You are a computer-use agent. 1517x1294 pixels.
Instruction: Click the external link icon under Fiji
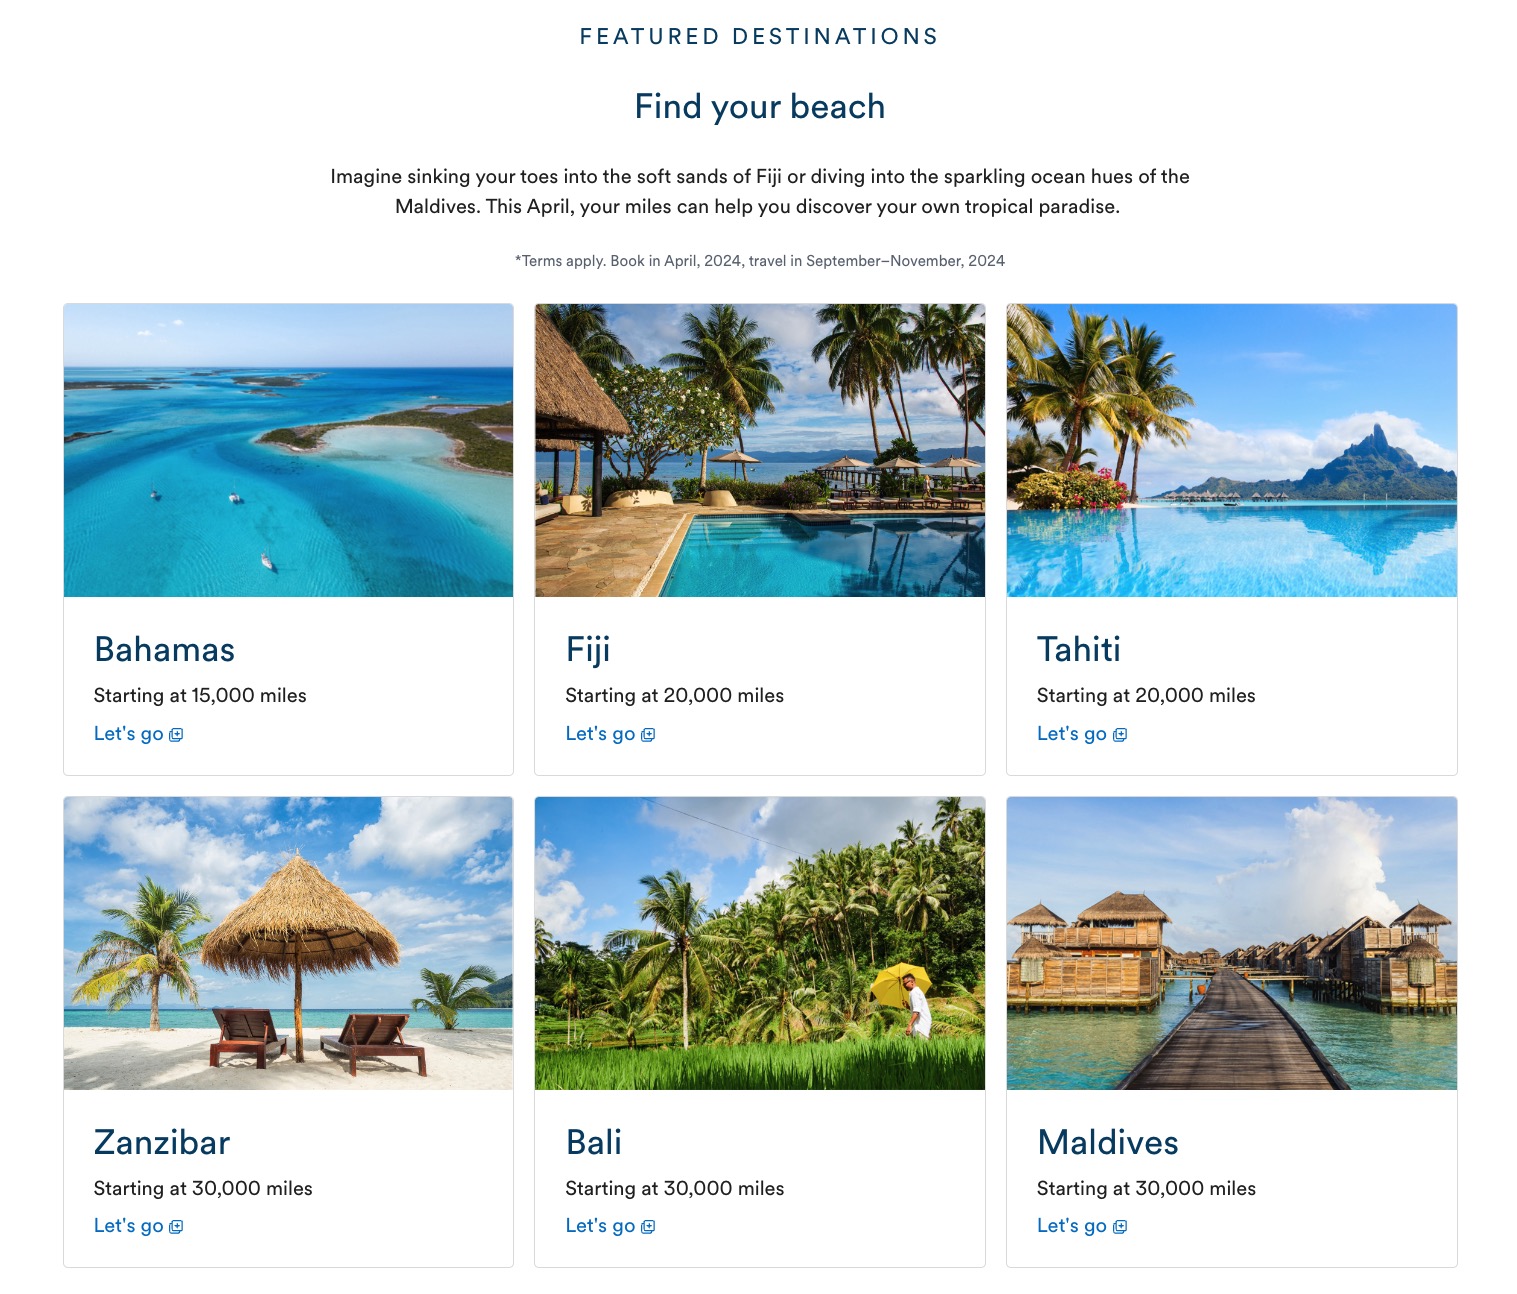pos(648,735)
